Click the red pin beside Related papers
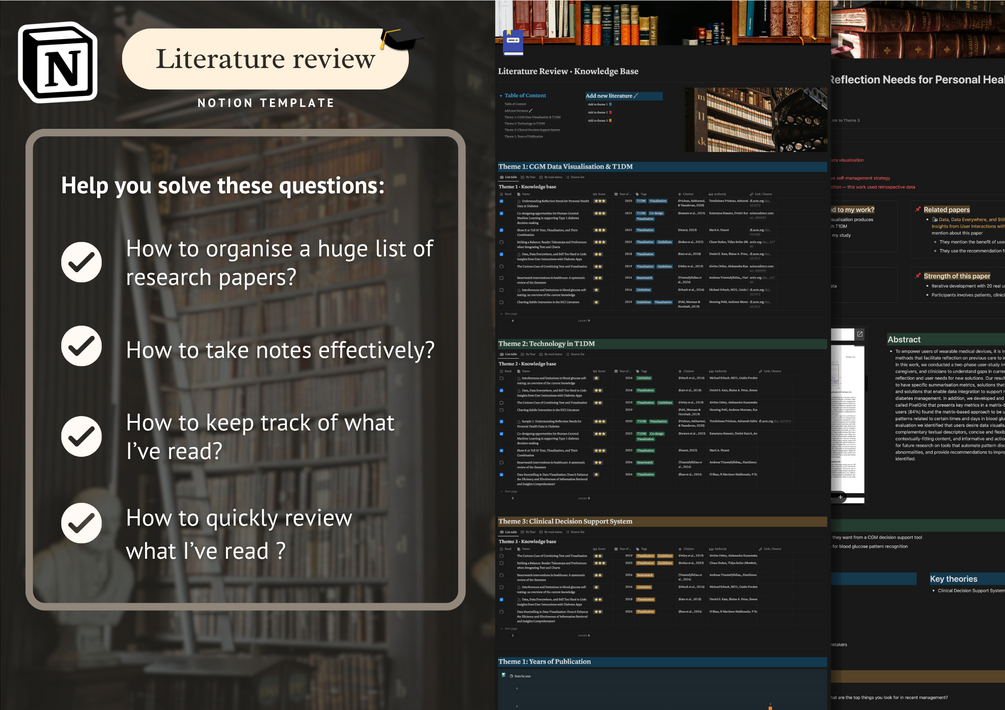This screenshot has width=1005, height=710. click(918, 210)
